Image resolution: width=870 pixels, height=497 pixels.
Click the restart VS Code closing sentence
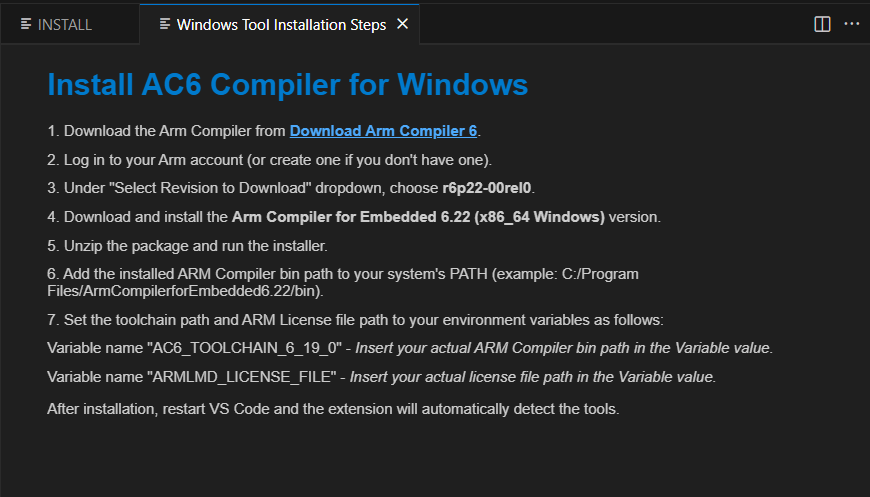pos(333,408)
